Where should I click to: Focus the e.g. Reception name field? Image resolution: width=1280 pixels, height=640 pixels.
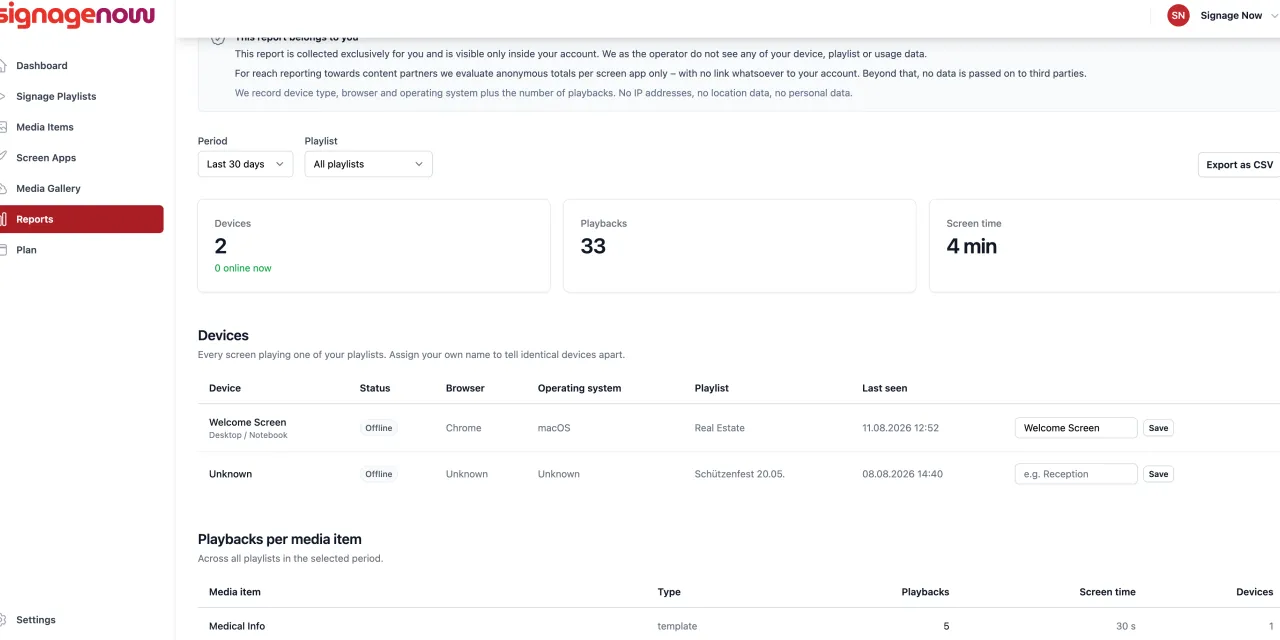coord(1076,474)
